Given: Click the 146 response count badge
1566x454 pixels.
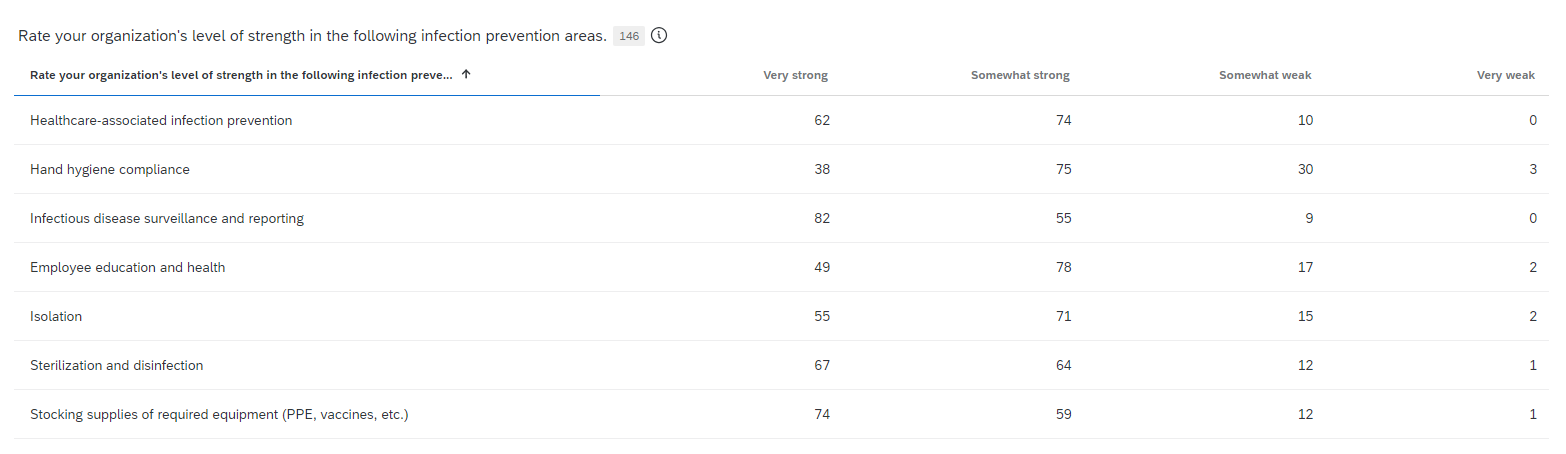Looking at the screenshot, I should (629, 36).
